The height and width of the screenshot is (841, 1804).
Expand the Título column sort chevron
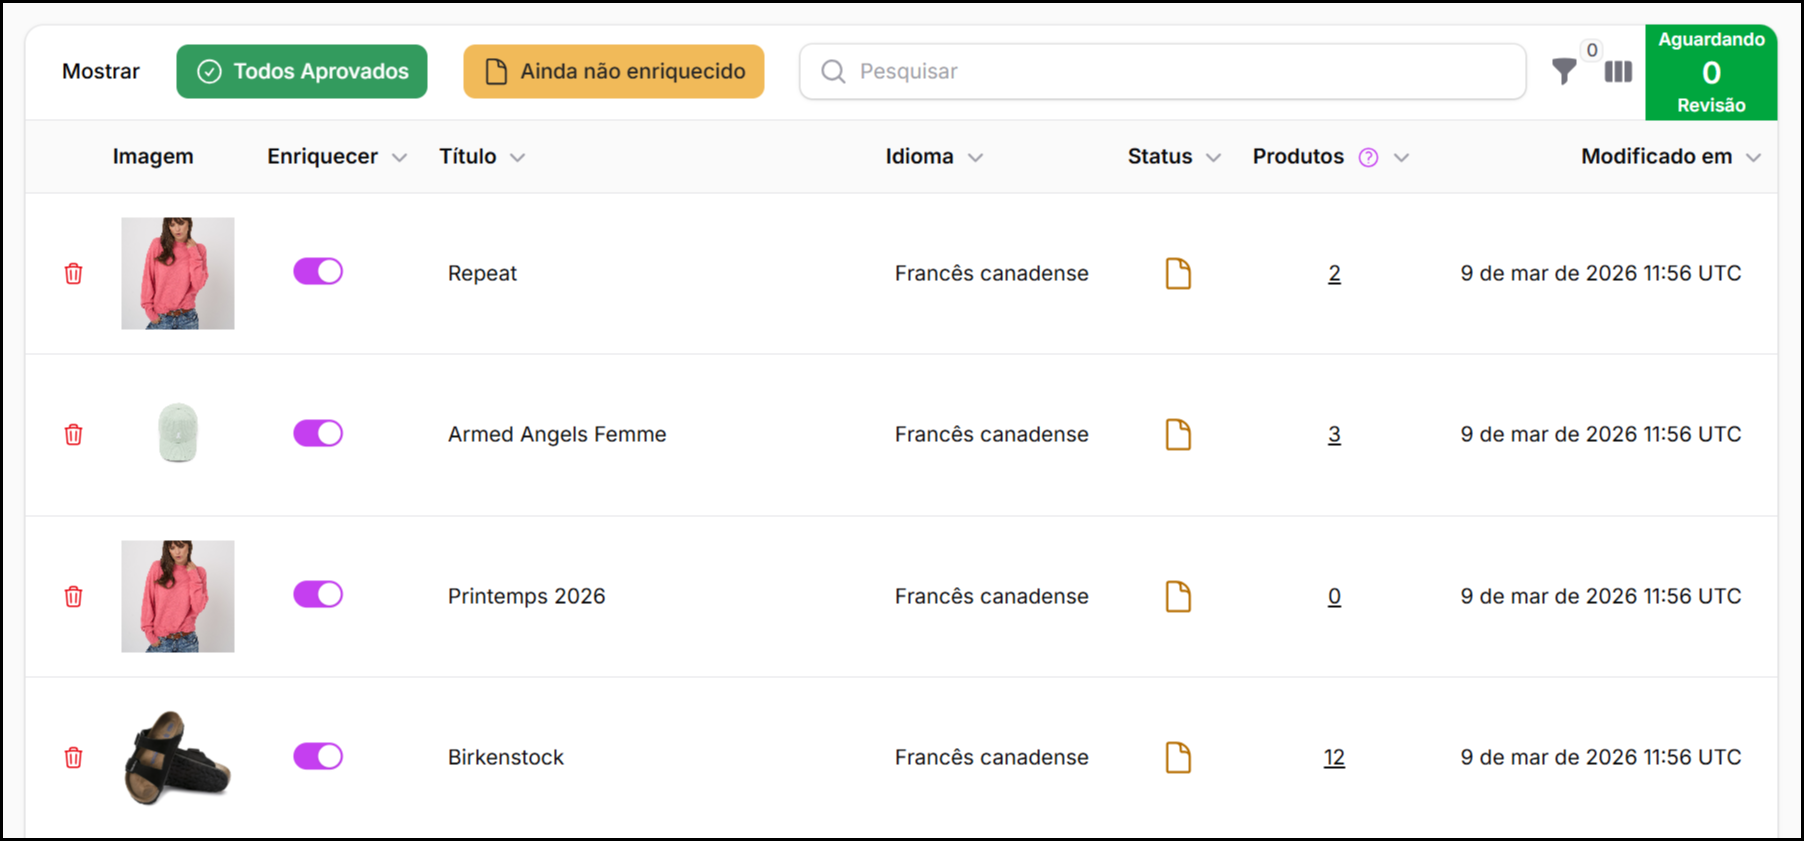point(517,158)
